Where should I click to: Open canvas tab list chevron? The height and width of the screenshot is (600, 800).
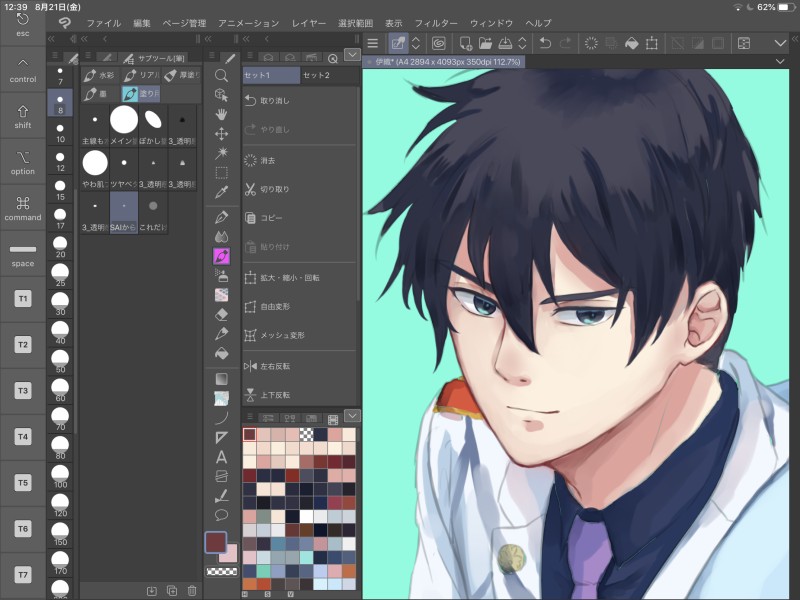(x=780, y=62)
